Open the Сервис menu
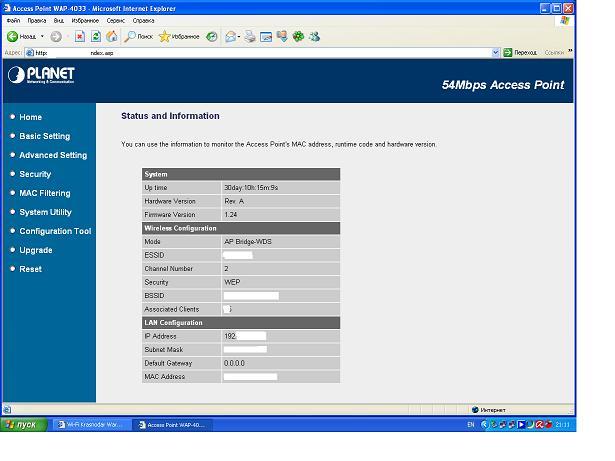The height and width of the screenshot is (461, 615). click(x=117, y=20)
